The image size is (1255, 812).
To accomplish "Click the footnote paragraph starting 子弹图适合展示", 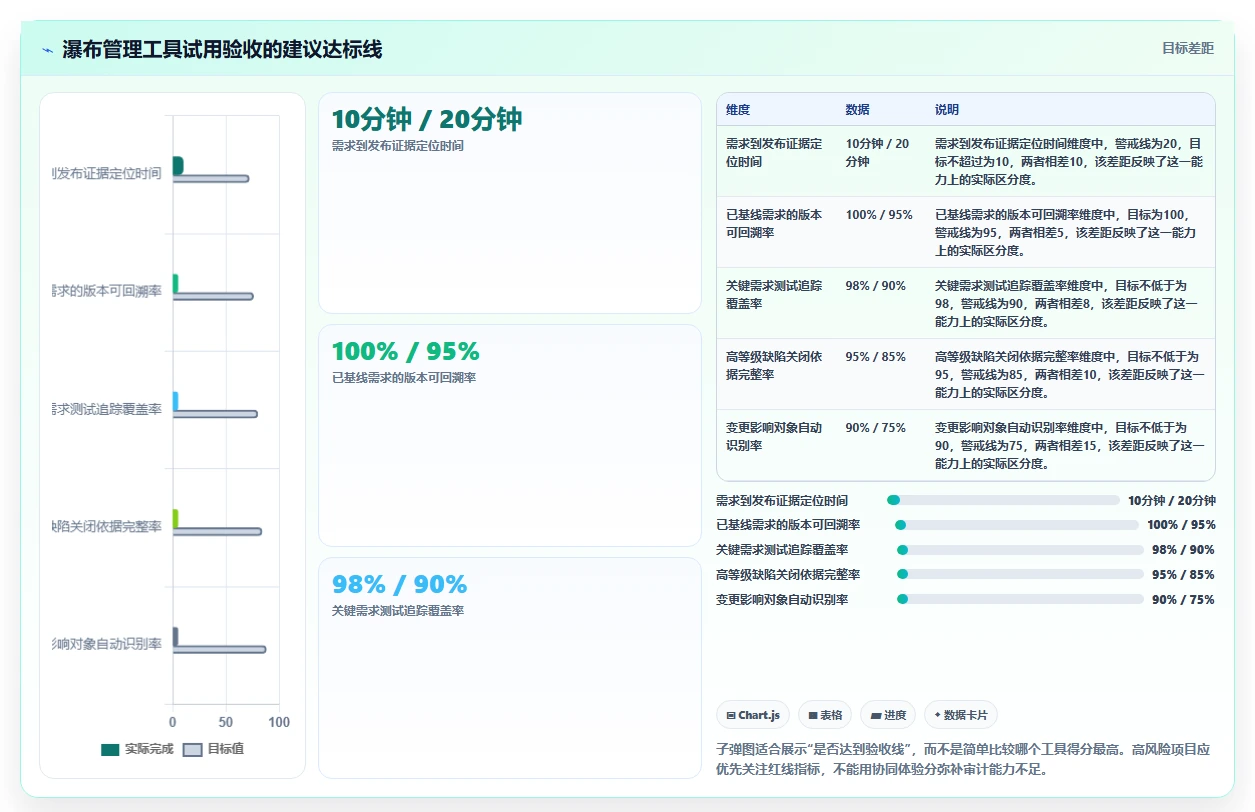I will 966,760.
